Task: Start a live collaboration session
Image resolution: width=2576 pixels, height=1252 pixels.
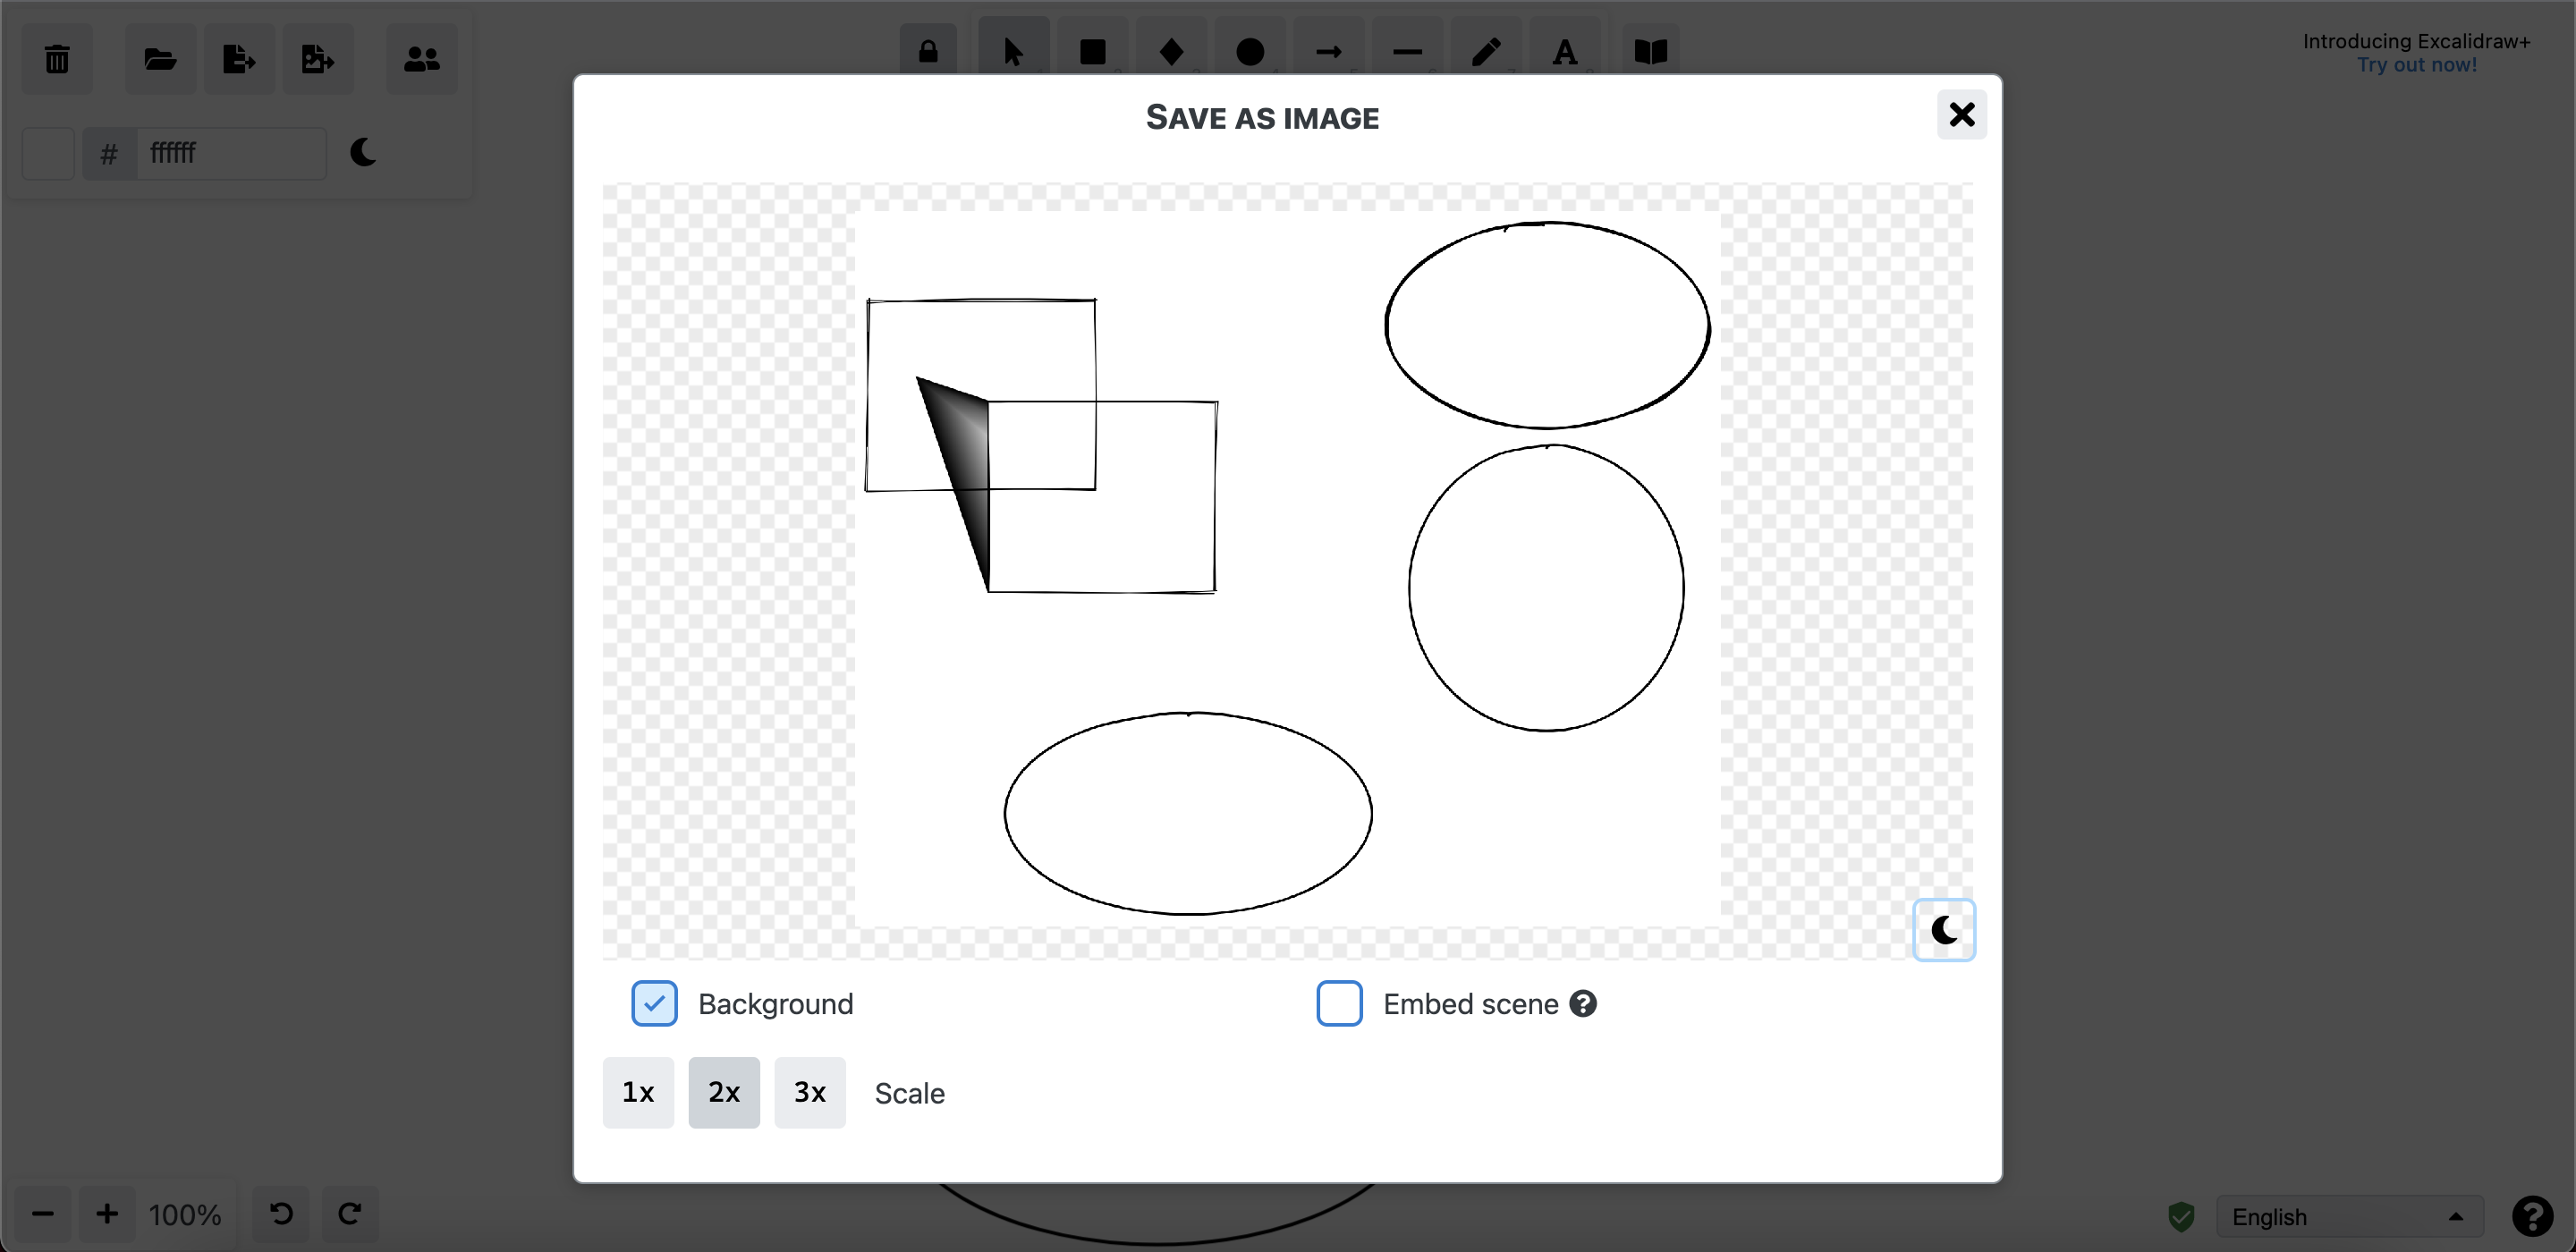Action: tap(421, 59)
